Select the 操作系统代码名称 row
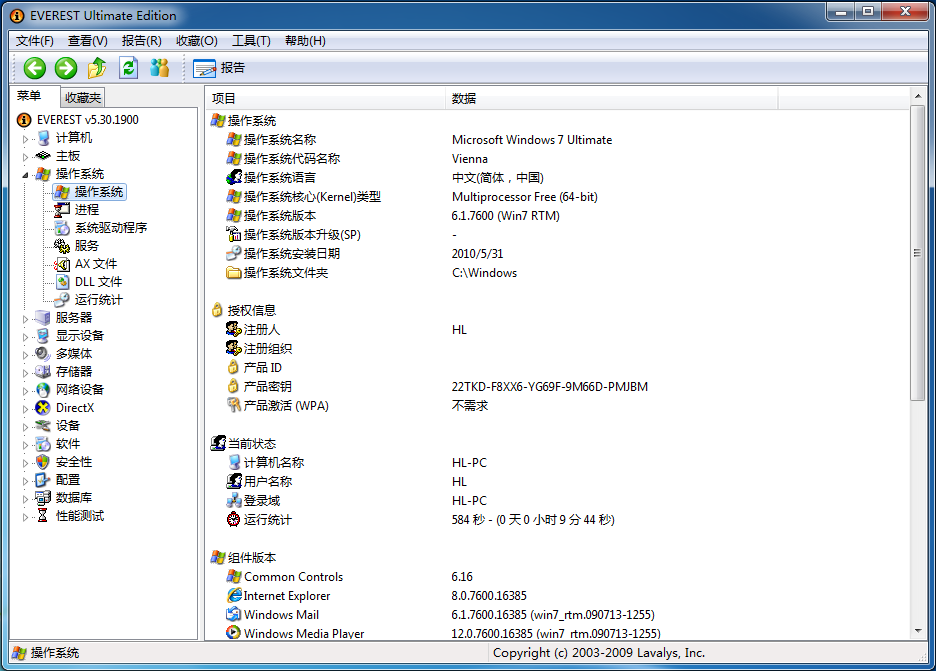The image size is (936, 671). (558, 159)
